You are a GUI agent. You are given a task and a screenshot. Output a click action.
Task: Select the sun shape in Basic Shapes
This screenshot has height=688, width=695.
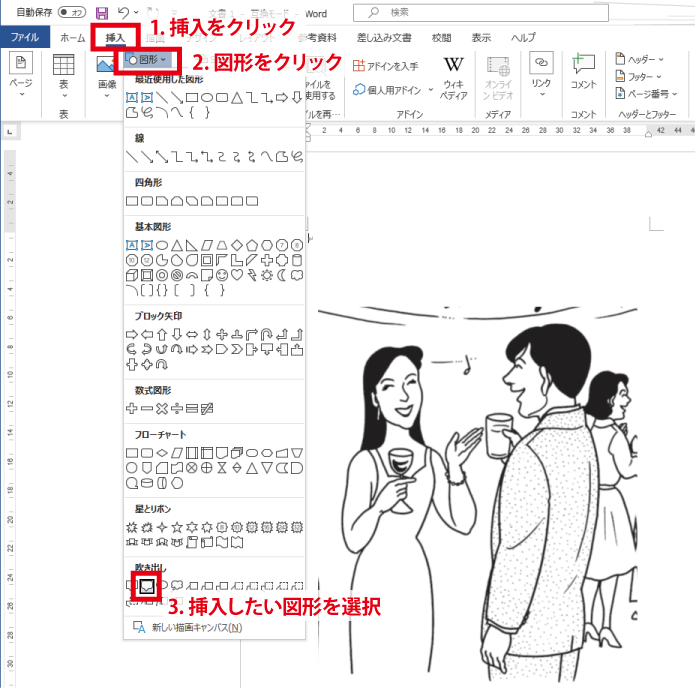tap(267, 275)
